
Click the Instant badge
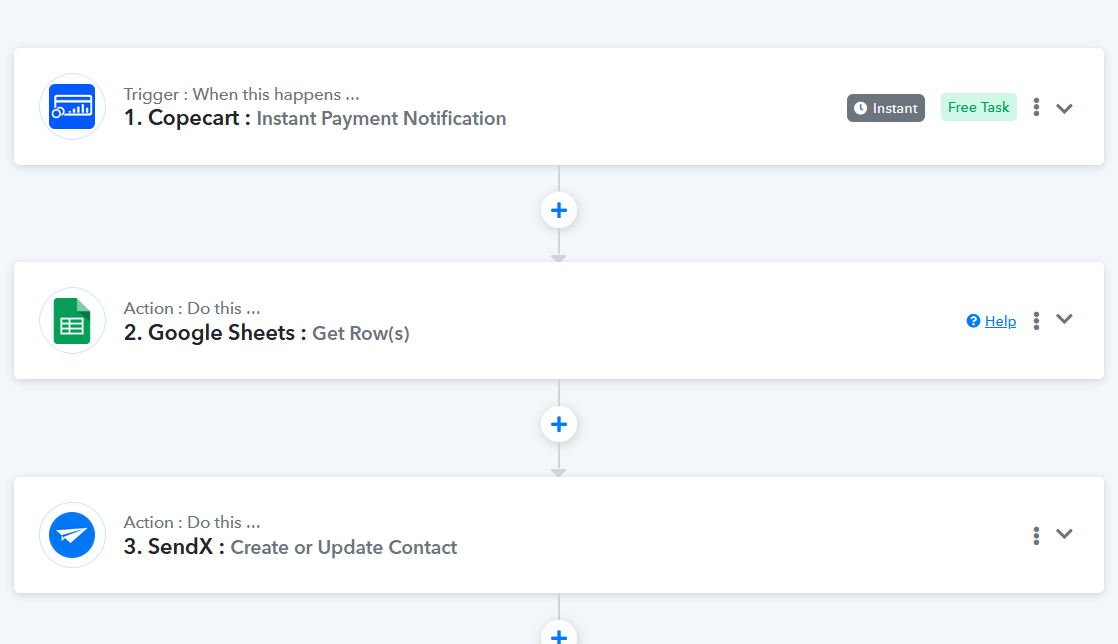(886, 108)
